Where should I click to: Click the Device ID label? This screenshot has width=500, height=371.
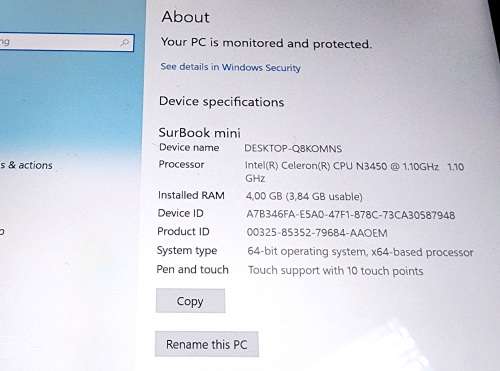180,213
